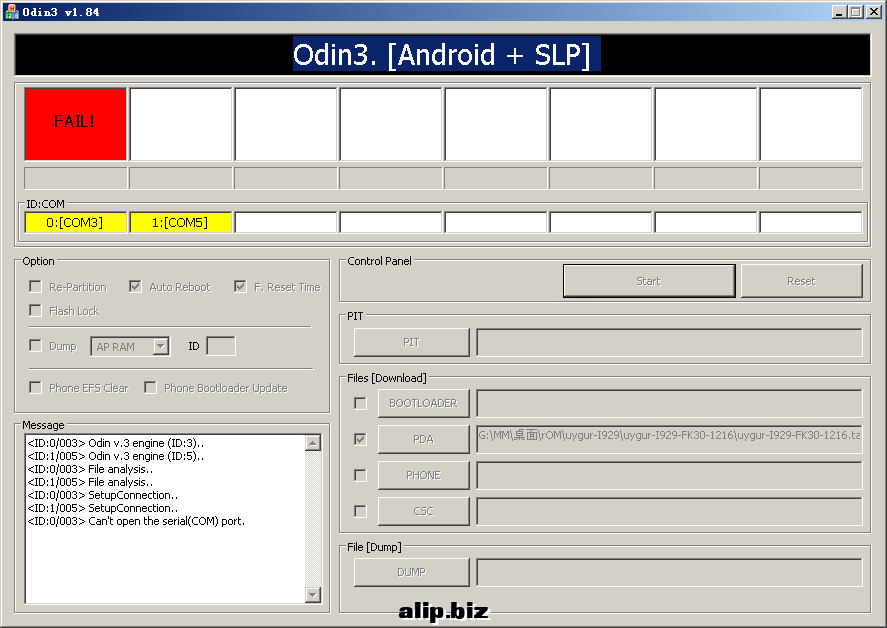Open the AP RAM dump dropdown
This screenshot has width=887, height=628.
[x=161, y=346]
